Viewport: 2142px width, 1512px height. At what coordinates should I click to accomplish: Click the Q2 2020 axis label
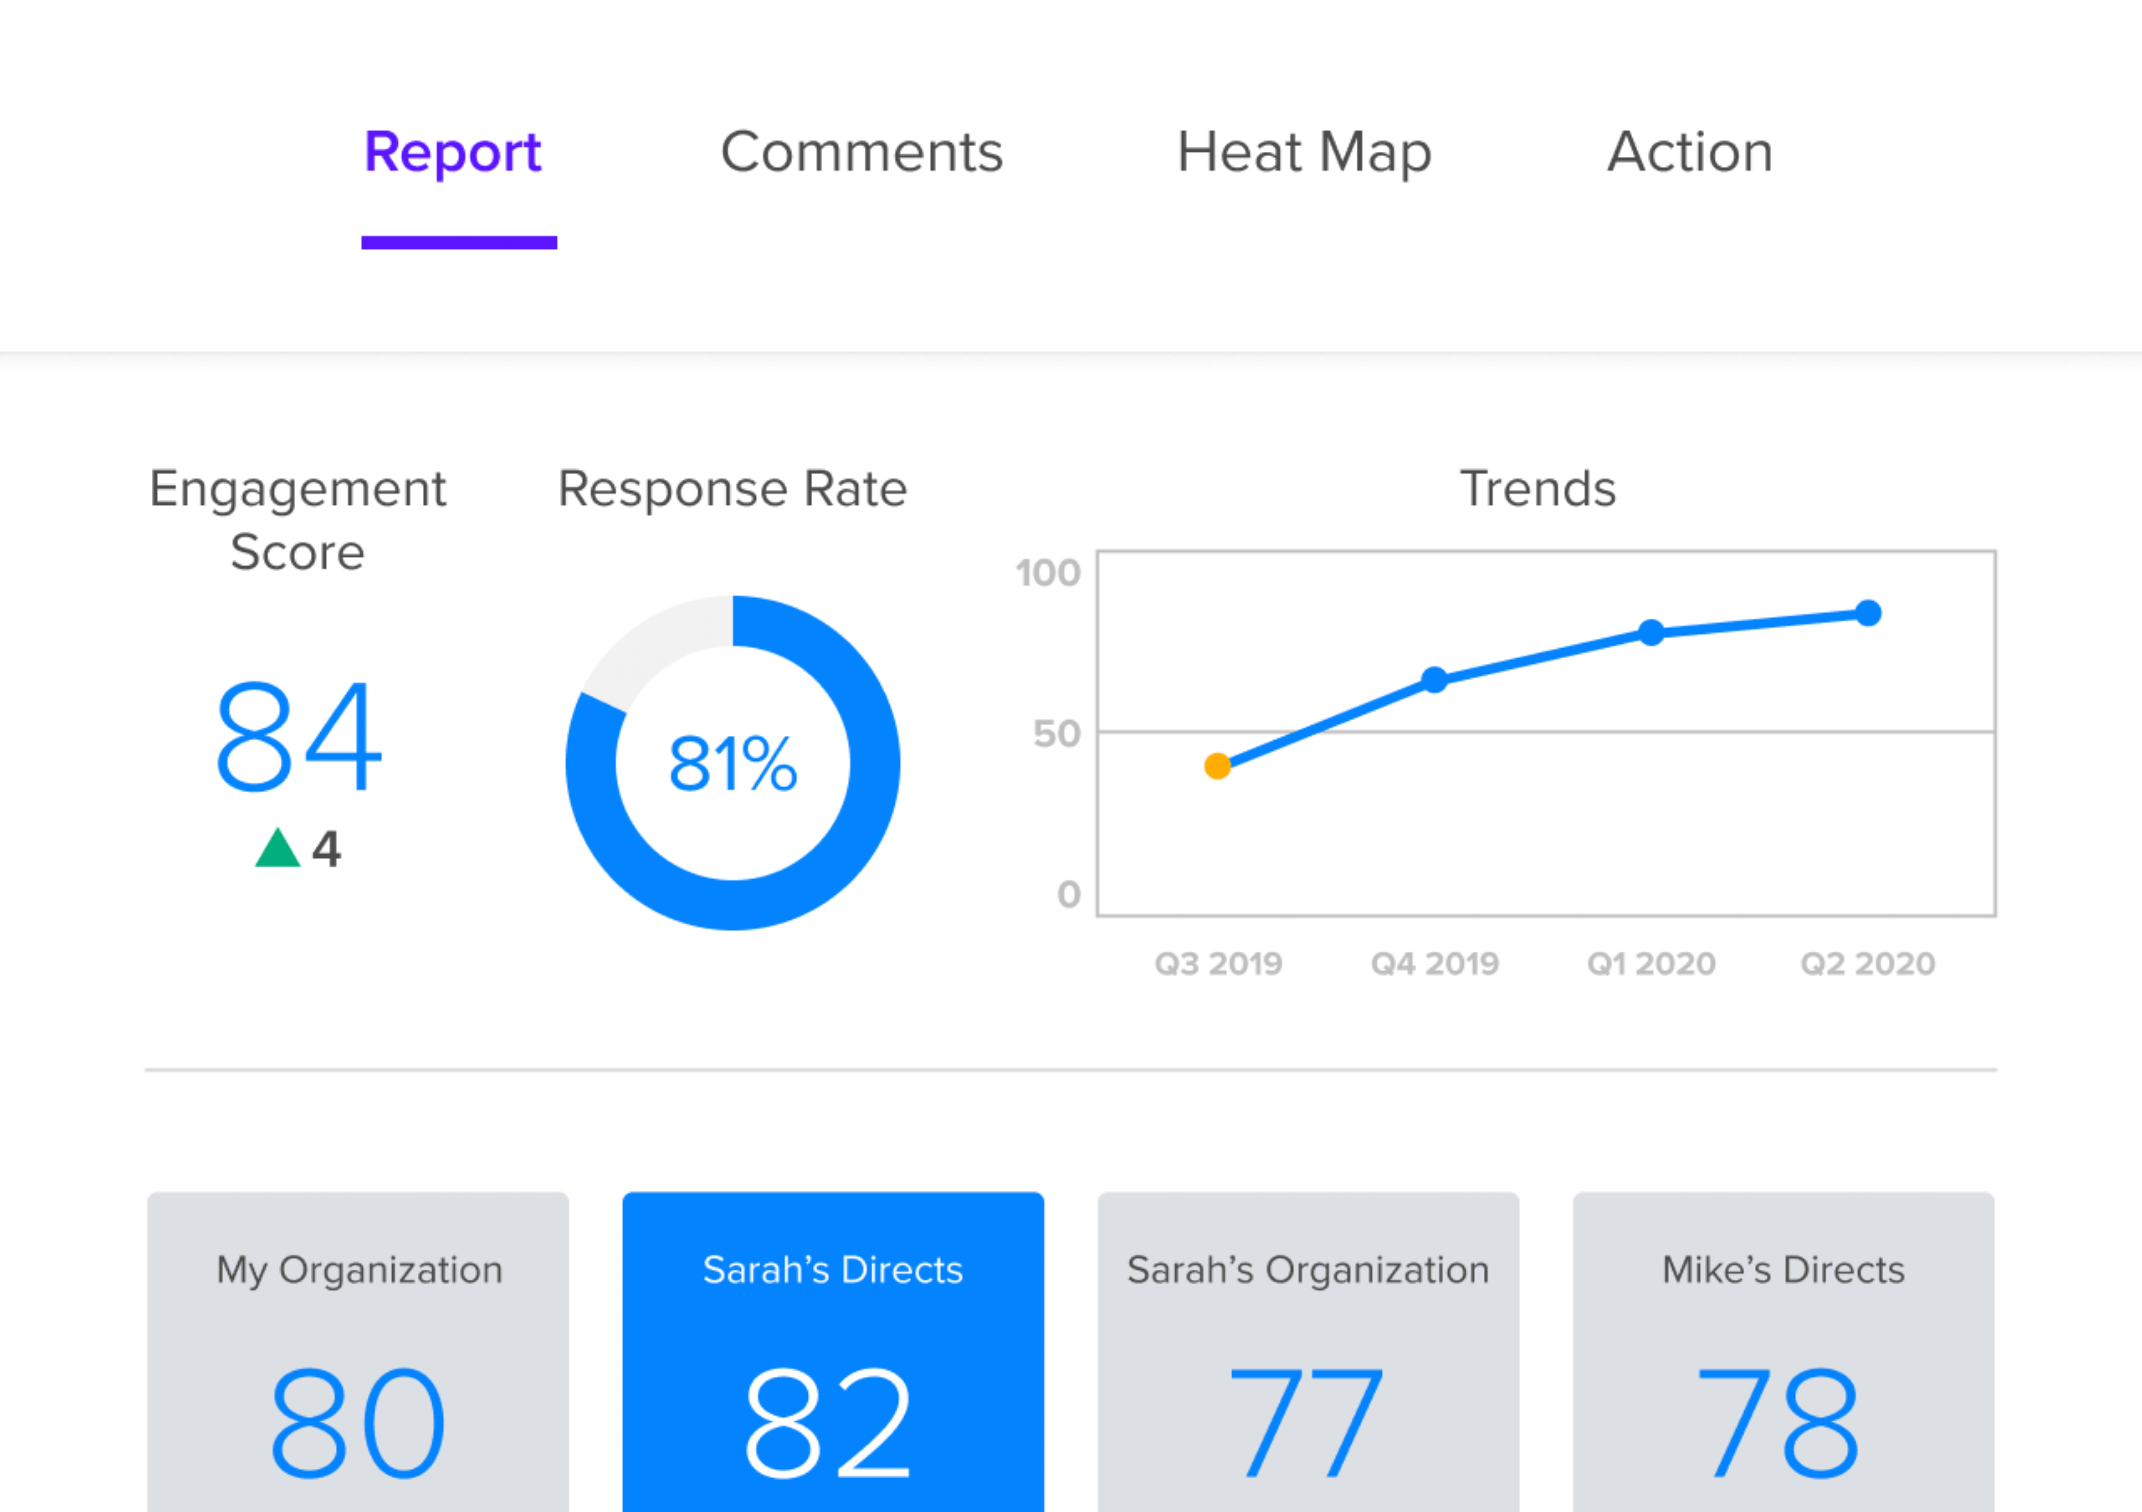click(1867, 963)
